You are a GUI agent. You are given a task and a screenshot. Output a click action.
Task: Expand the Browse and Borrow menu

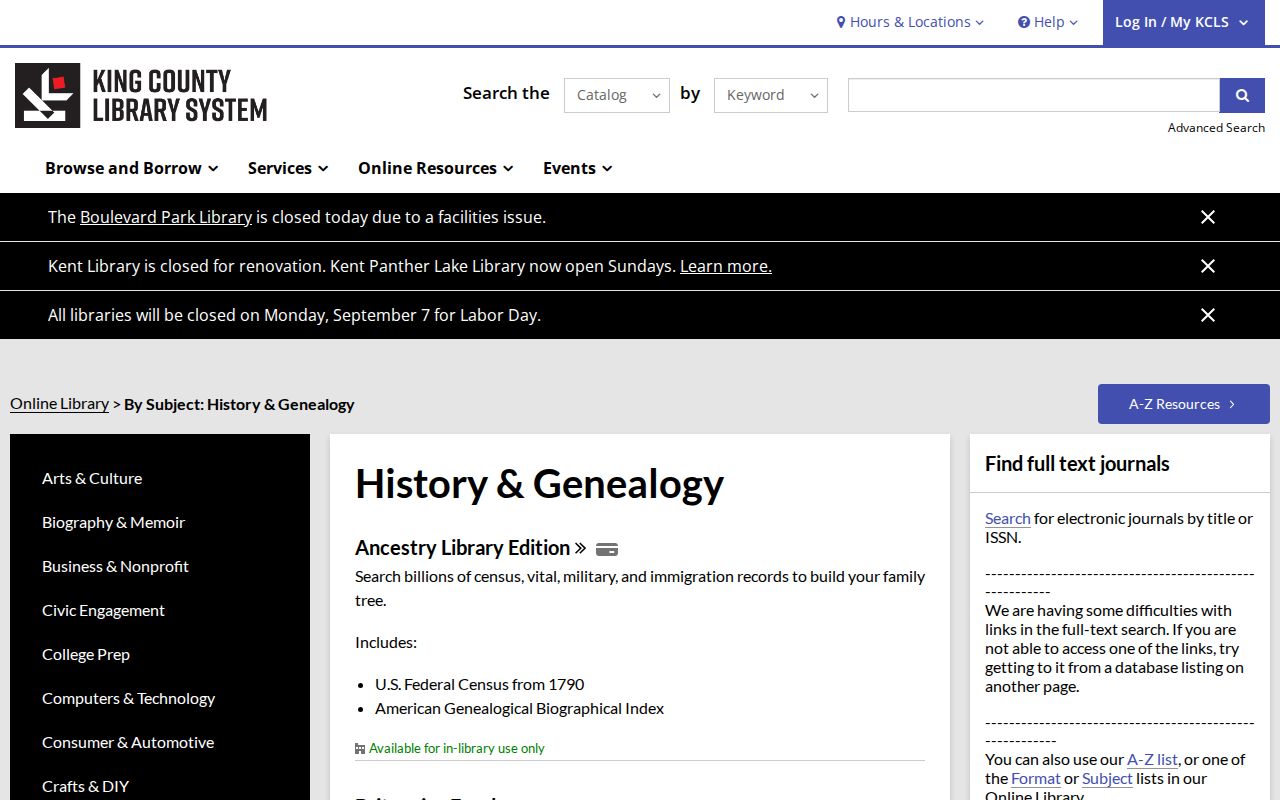[132, 168]
